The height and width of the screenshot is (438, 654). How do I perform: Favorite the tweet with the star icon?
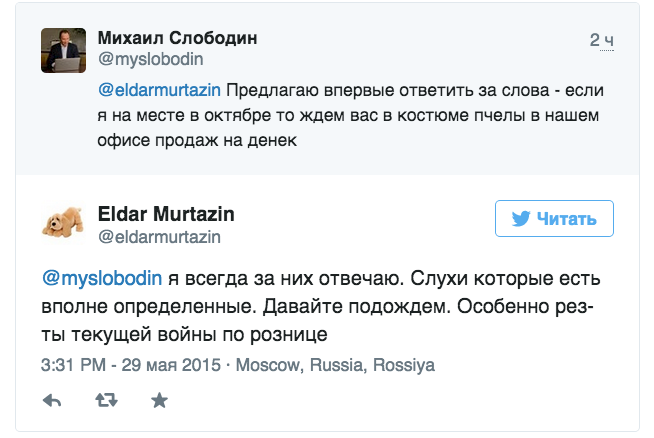[159, 401]
